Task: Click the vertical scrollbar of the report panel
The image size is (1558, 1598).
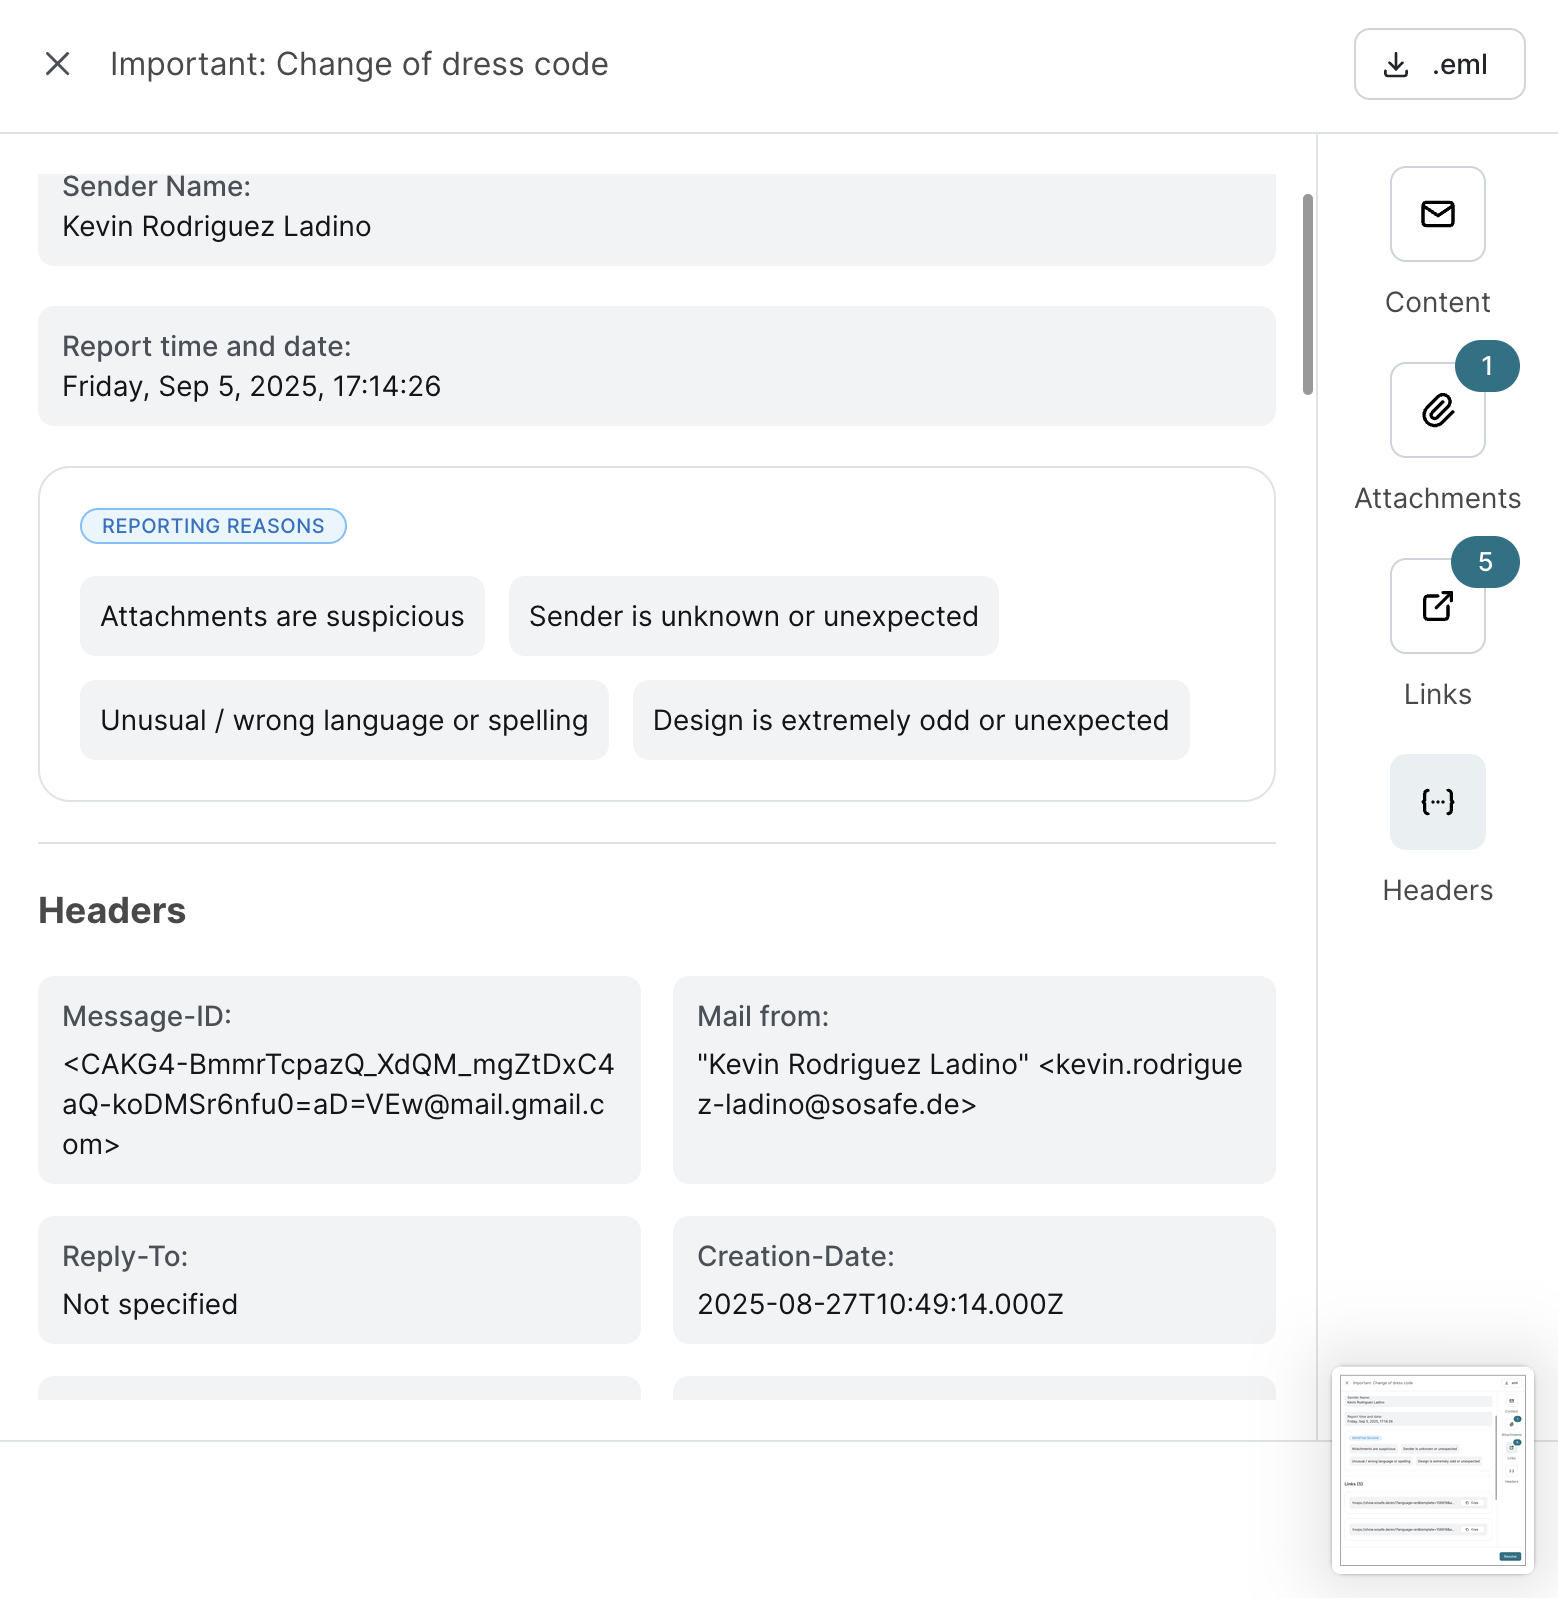Action: point(1307,295)
